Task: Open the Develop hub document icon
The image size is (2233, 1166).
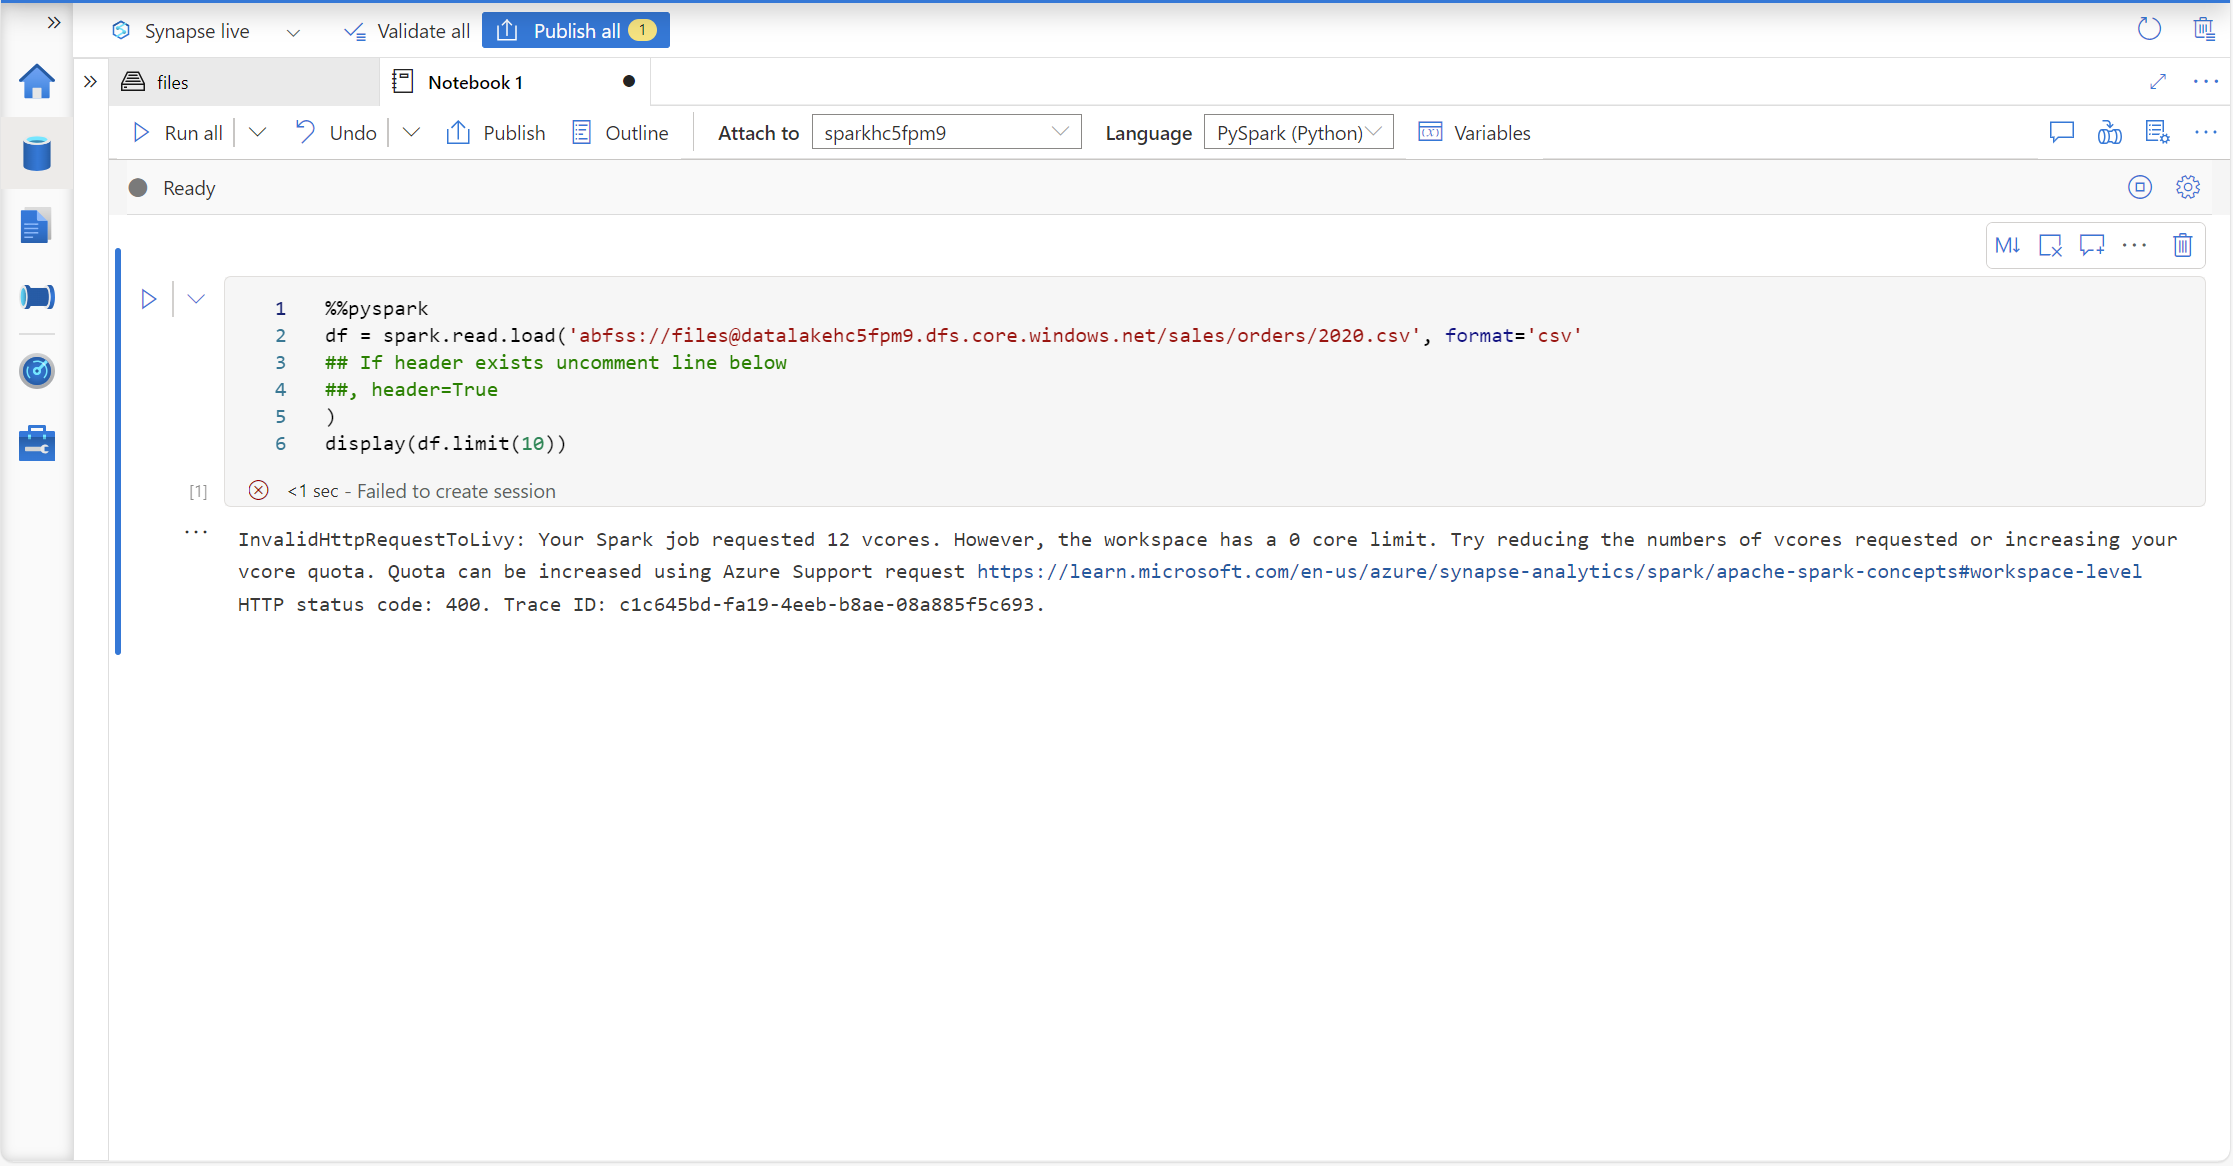Action: [36, 226]
